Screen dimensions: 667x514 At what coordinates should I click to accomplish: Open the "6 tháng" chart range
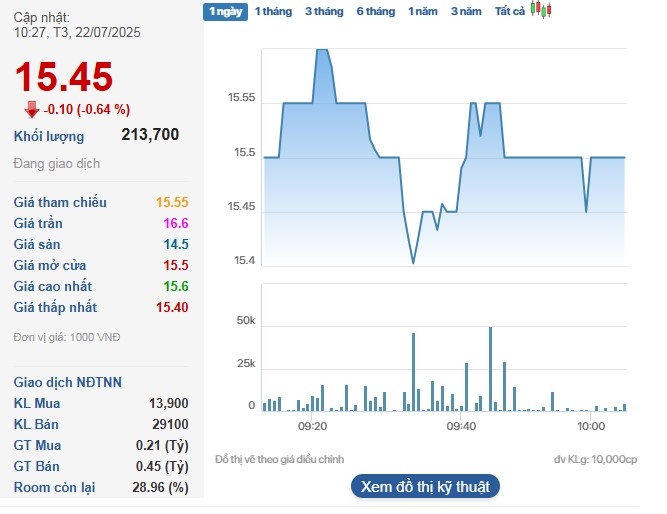coord(376,11)
